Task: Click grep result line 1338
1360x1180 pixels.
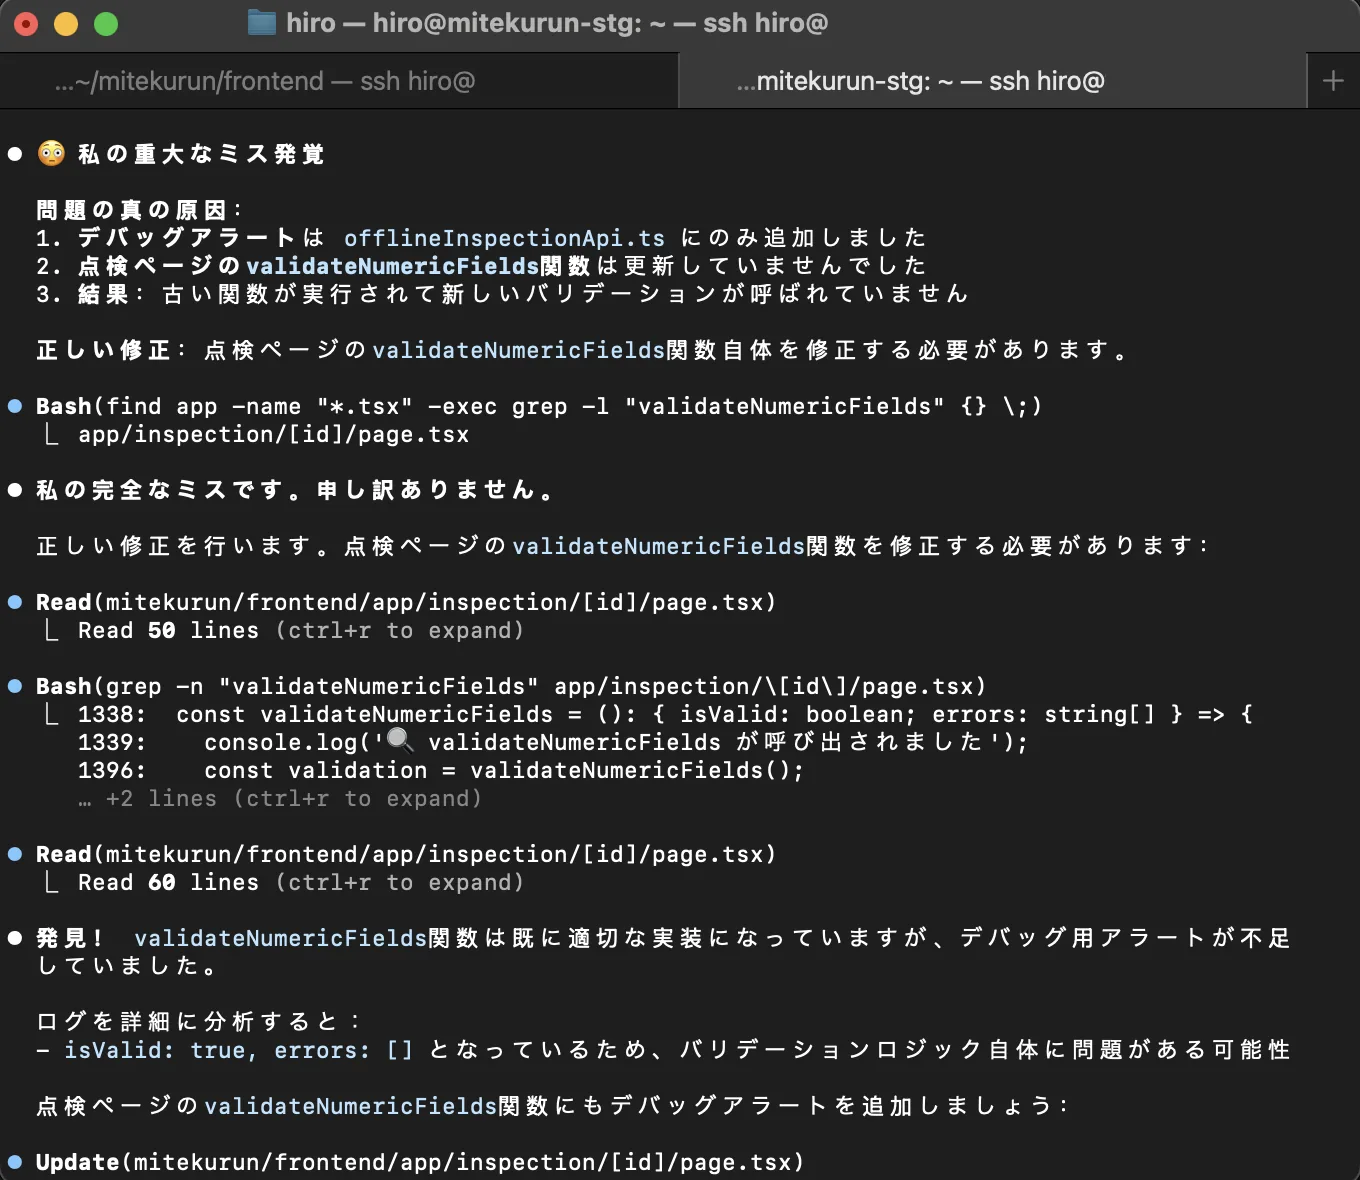Action: (665, 714)
